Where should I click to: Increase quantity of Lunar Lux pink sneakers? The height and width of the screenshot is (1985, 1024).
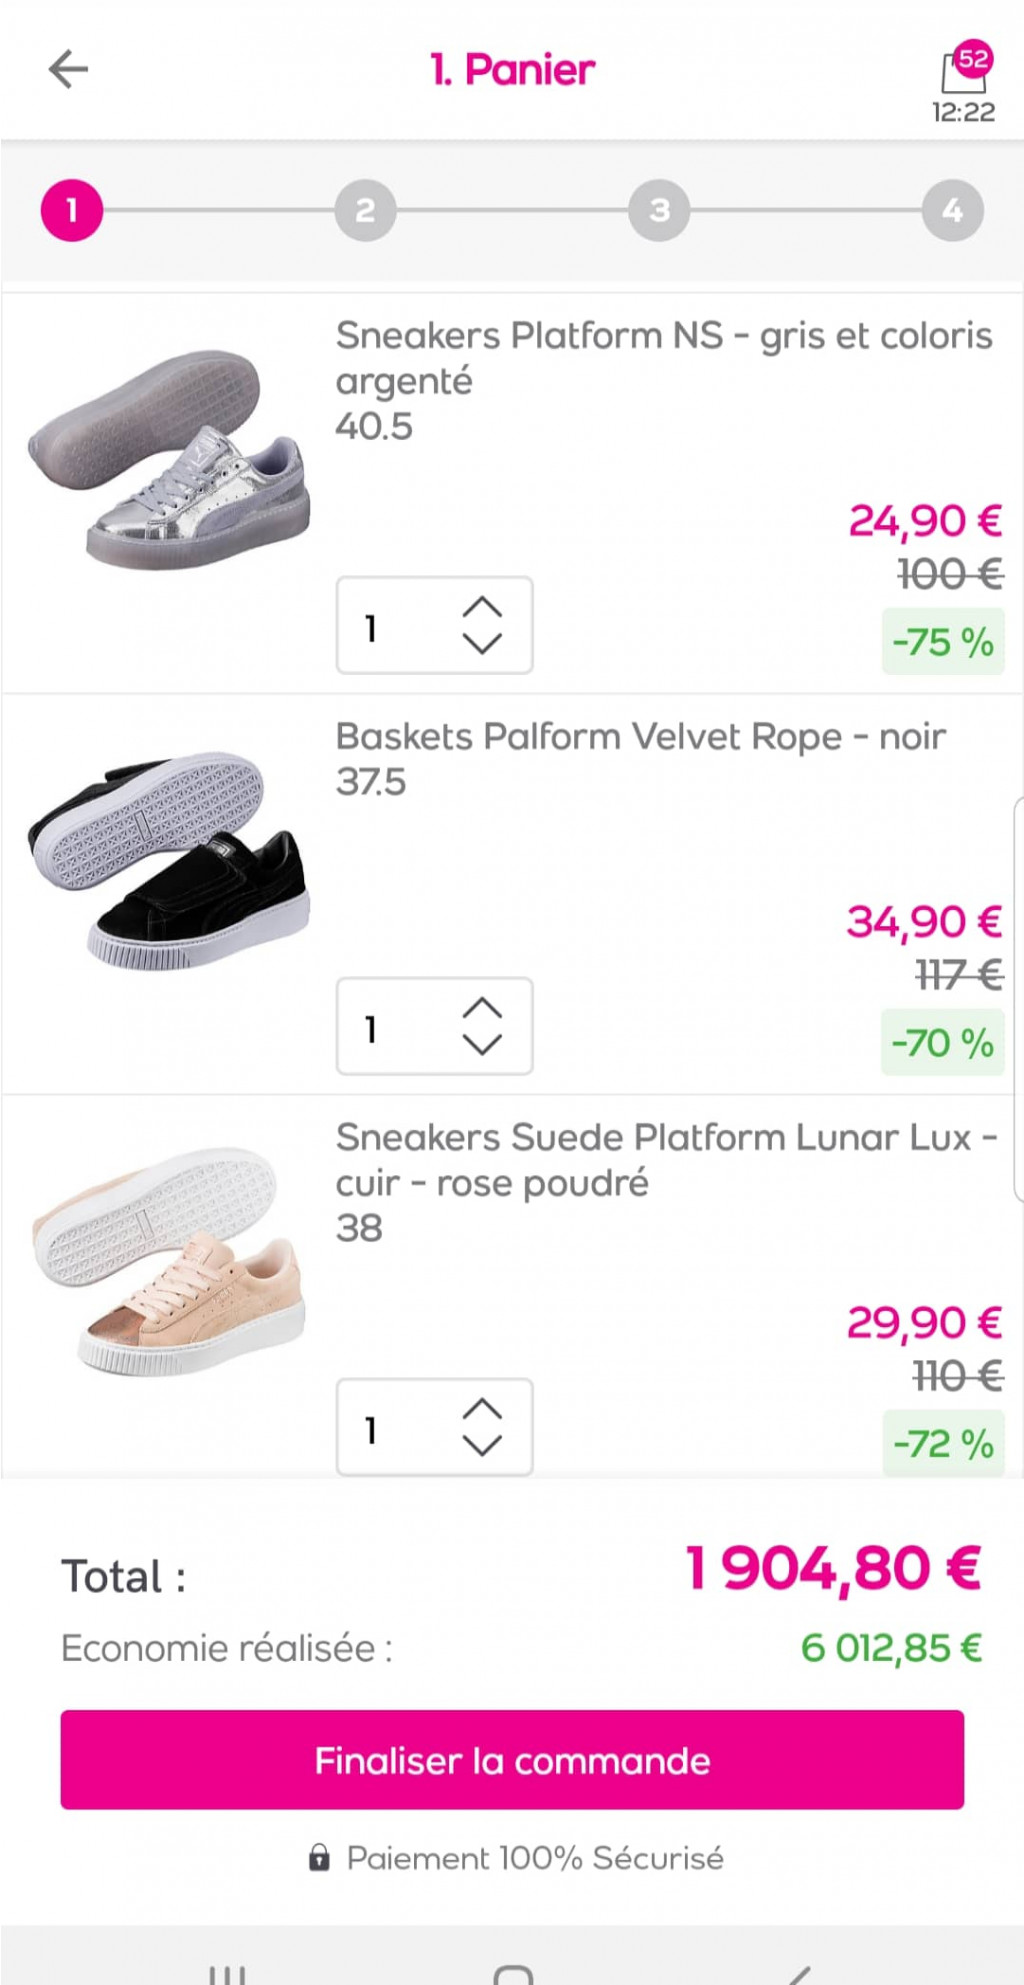click(482, 1408)
